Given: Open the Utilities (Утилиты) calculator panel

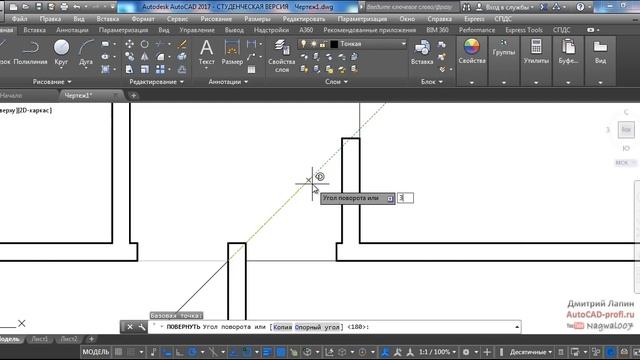Looking at the screenshot, I should (536, 51).
